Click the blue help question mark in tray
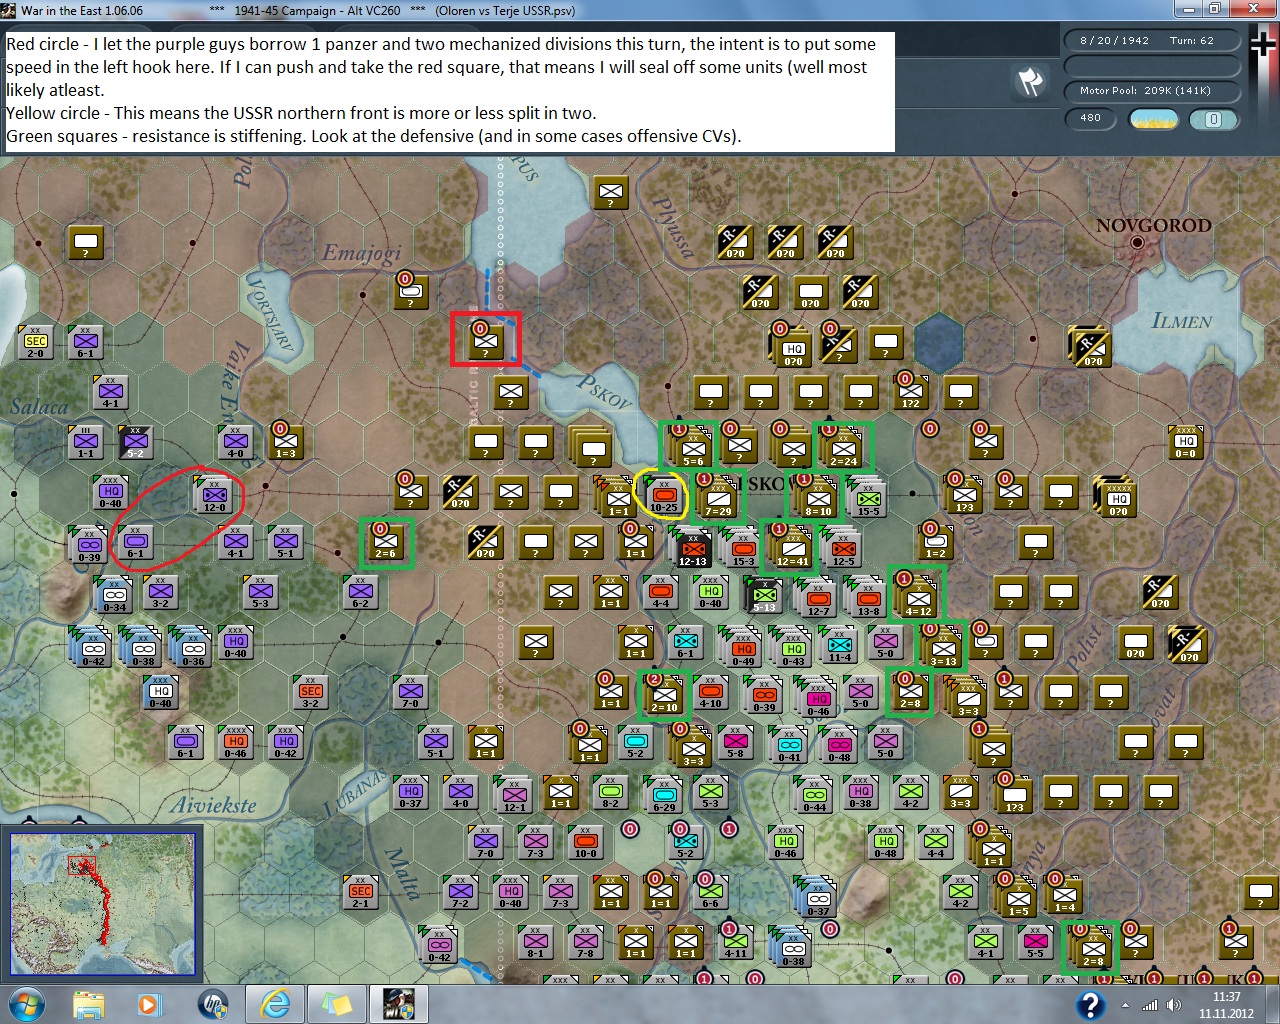 (1090, 1005)
